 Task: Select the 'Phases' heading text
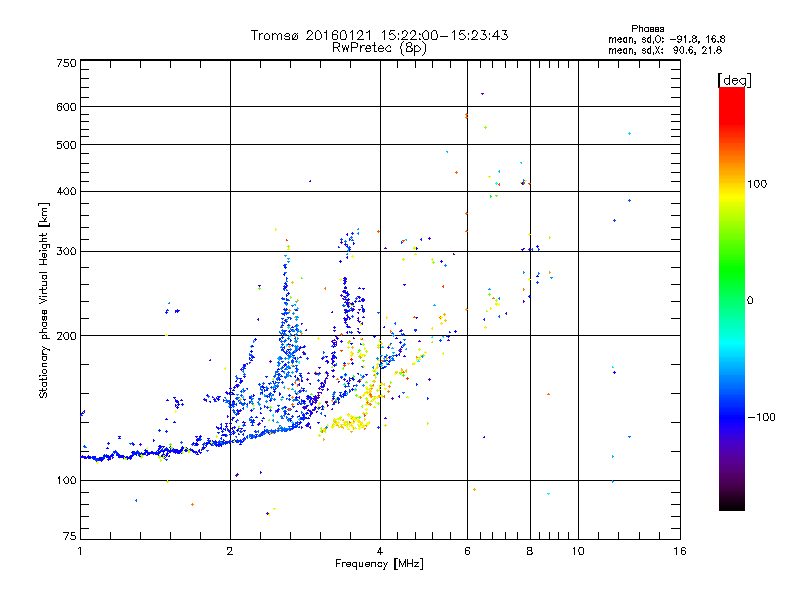[x=647, y=29]
